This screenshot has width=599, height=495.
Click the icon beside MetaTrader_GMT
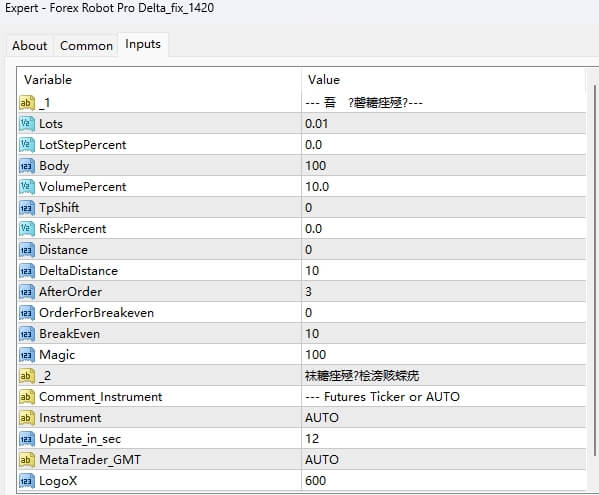[27, 460]
